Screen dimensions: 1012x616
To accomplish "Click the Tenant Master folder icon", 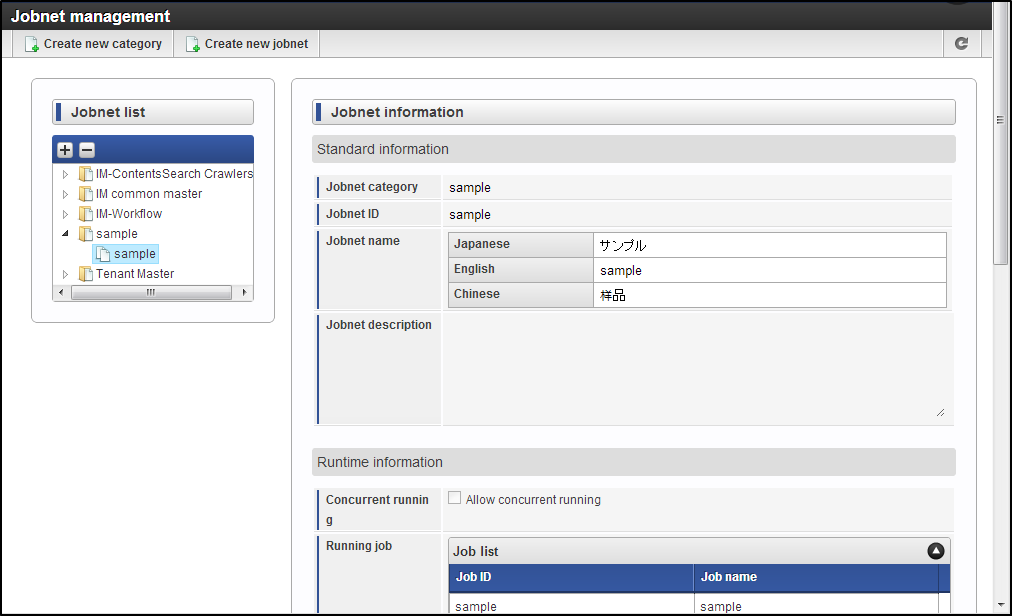I will (86, 274).
